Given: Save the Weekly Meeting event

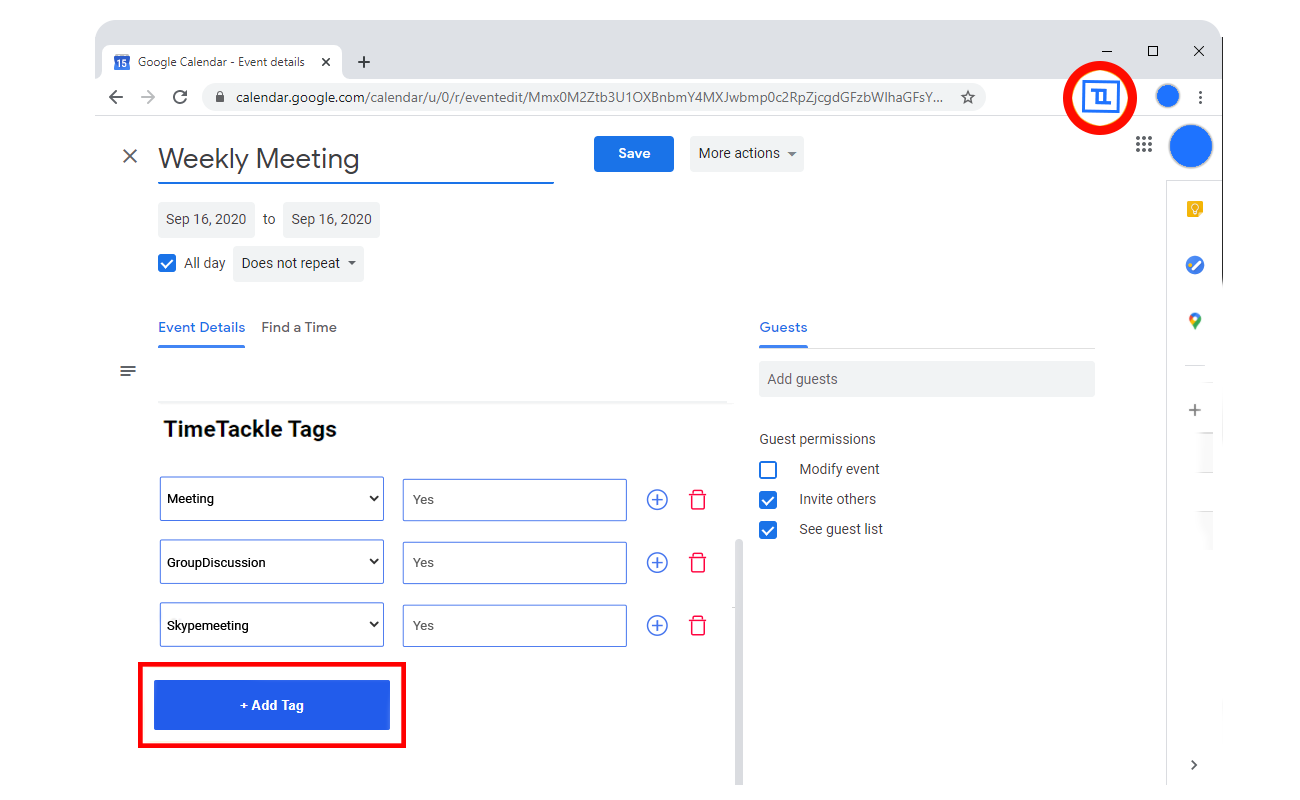Looking at the screenshot, I should (633, 153).
